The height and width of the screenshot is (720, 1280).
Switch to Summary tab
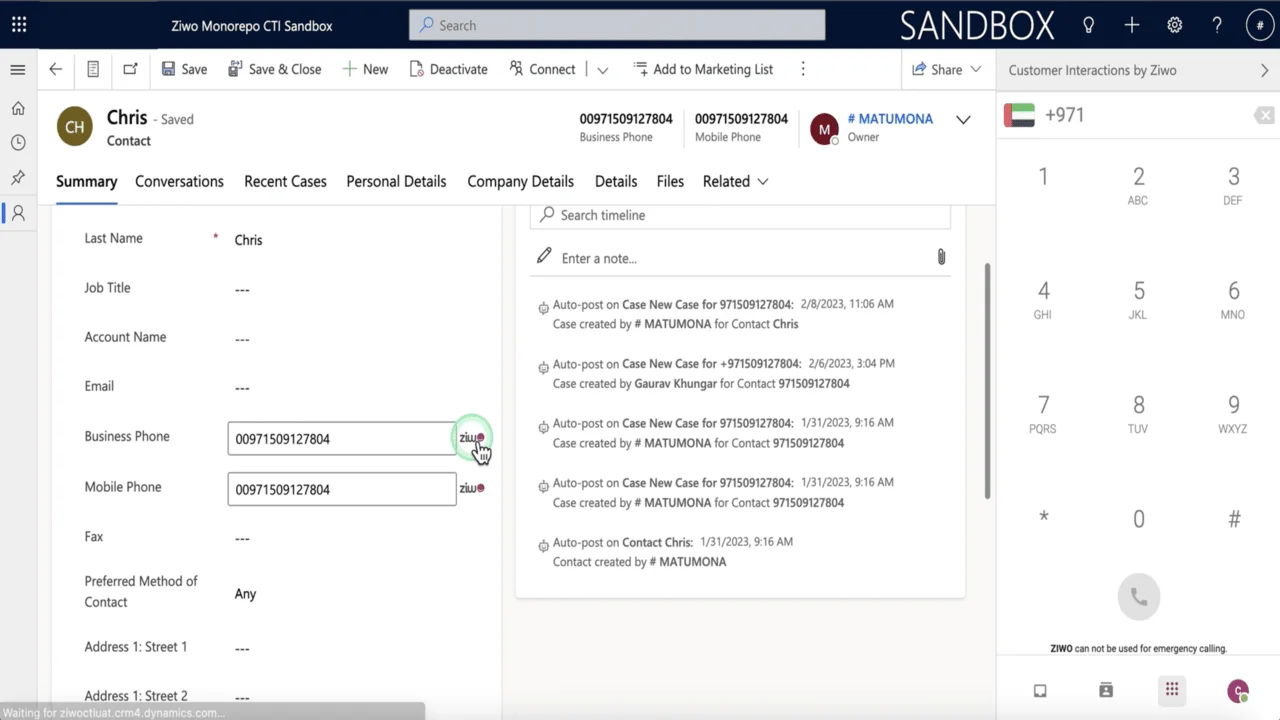86,181
